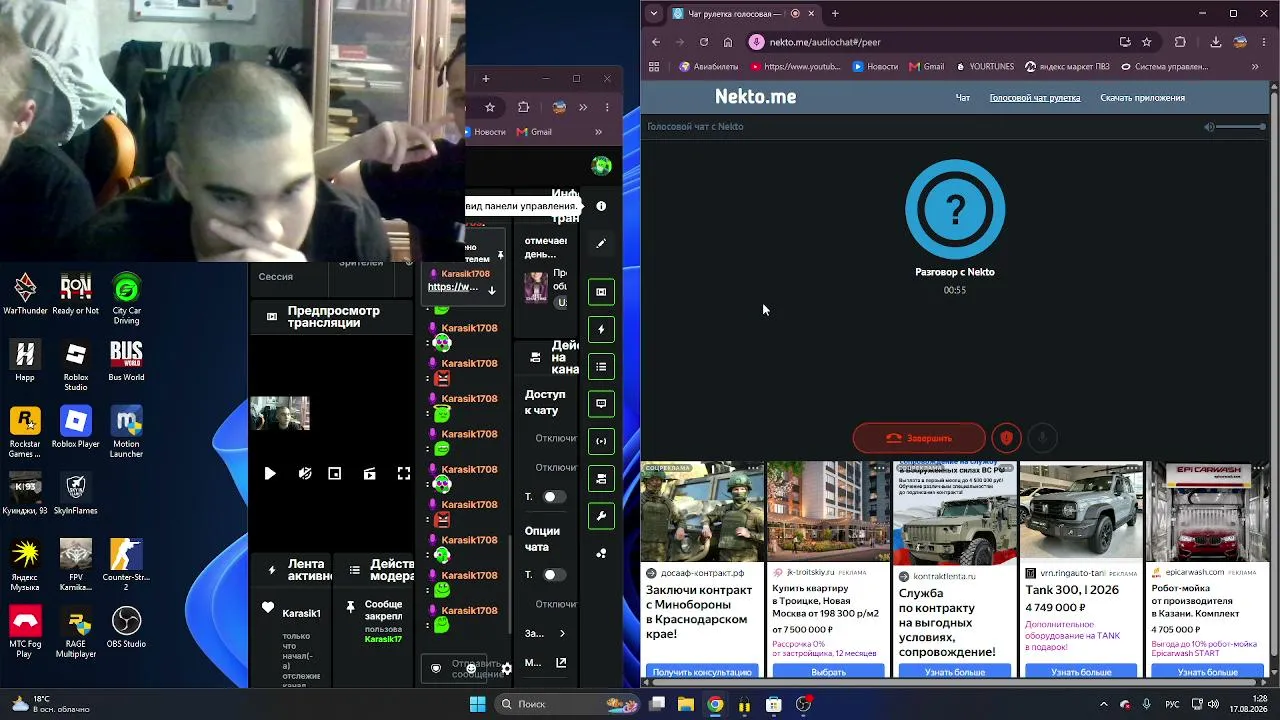Open the Twitch profile avatar menu
The height and width of the screenshot is (720, 1280).
[601, 166]
